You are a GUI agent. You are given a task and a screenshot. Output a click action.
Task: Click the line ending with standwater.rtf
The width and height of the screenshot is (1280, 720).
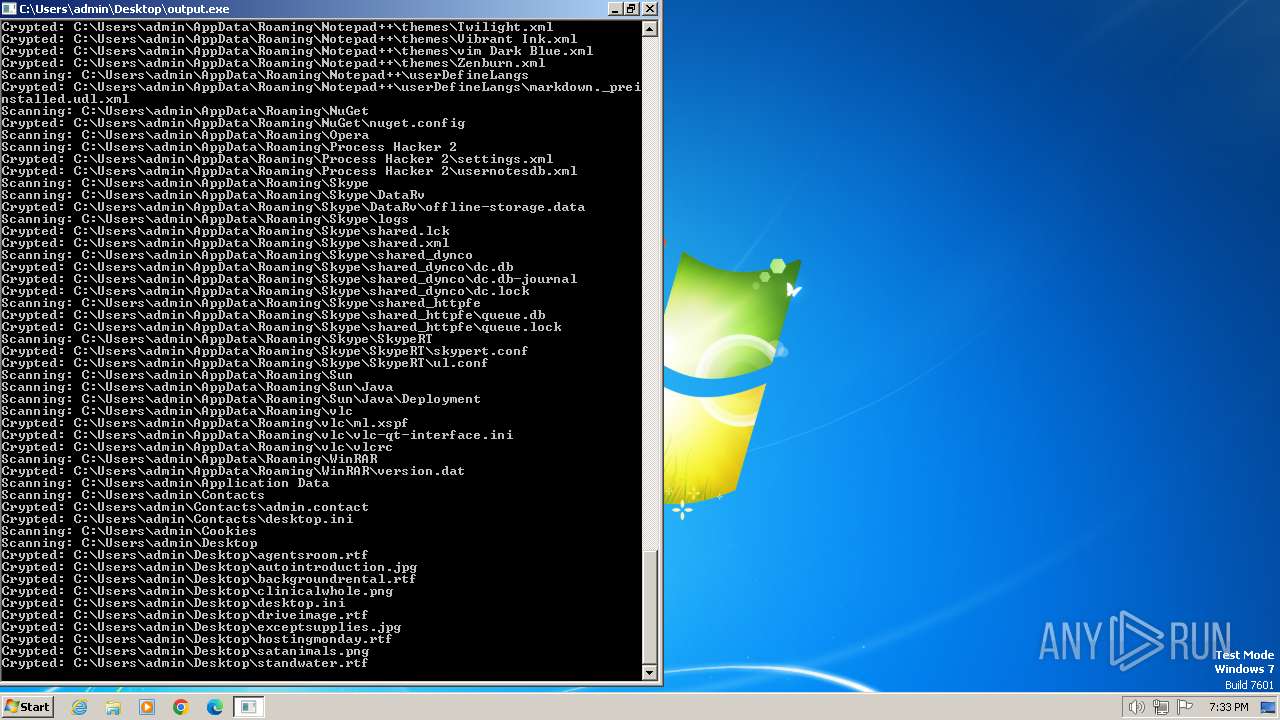pos(185,663)
